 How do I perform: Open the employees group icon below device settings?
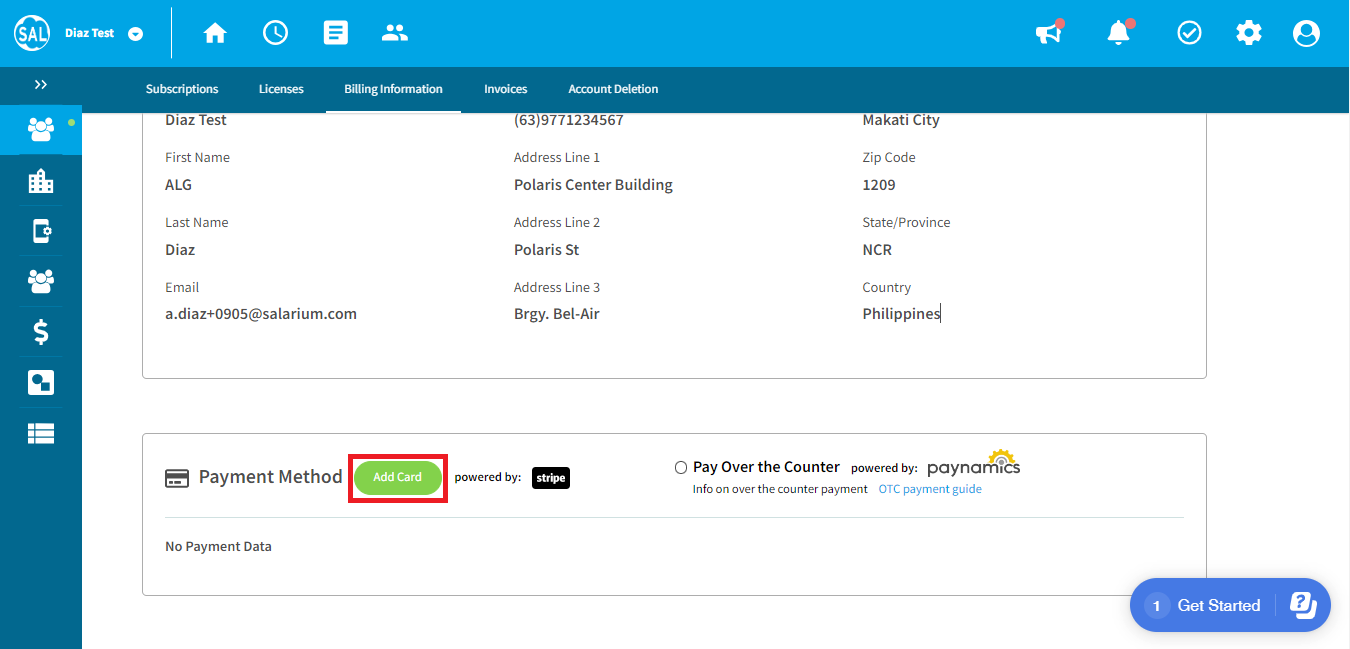41,282
